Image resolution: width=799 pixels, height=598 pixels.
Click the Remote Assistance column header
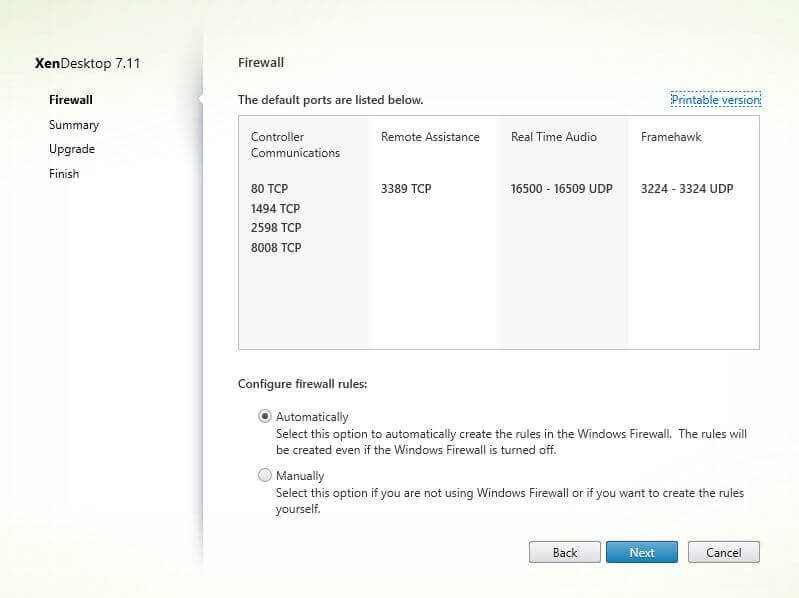click(x=430, y=137)
